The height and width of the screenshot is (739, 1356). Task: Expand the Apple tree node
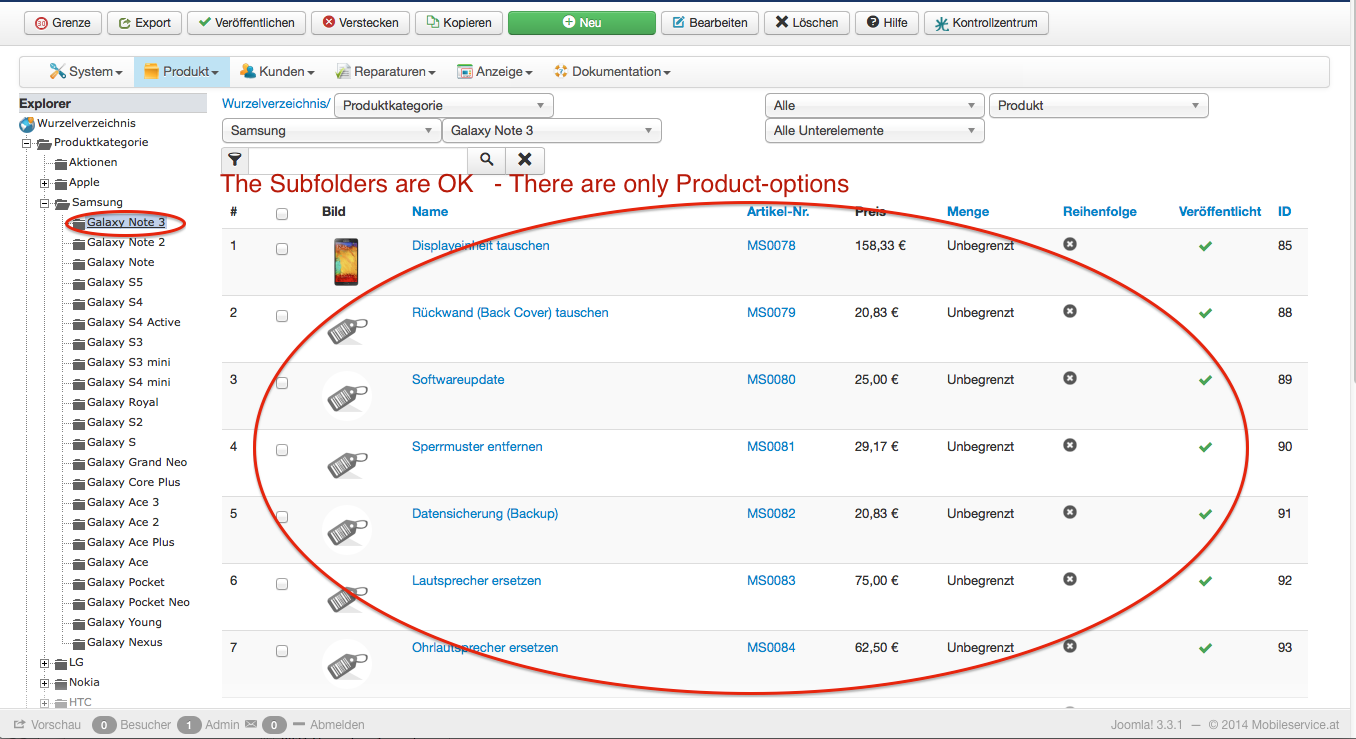coord(44,183)
